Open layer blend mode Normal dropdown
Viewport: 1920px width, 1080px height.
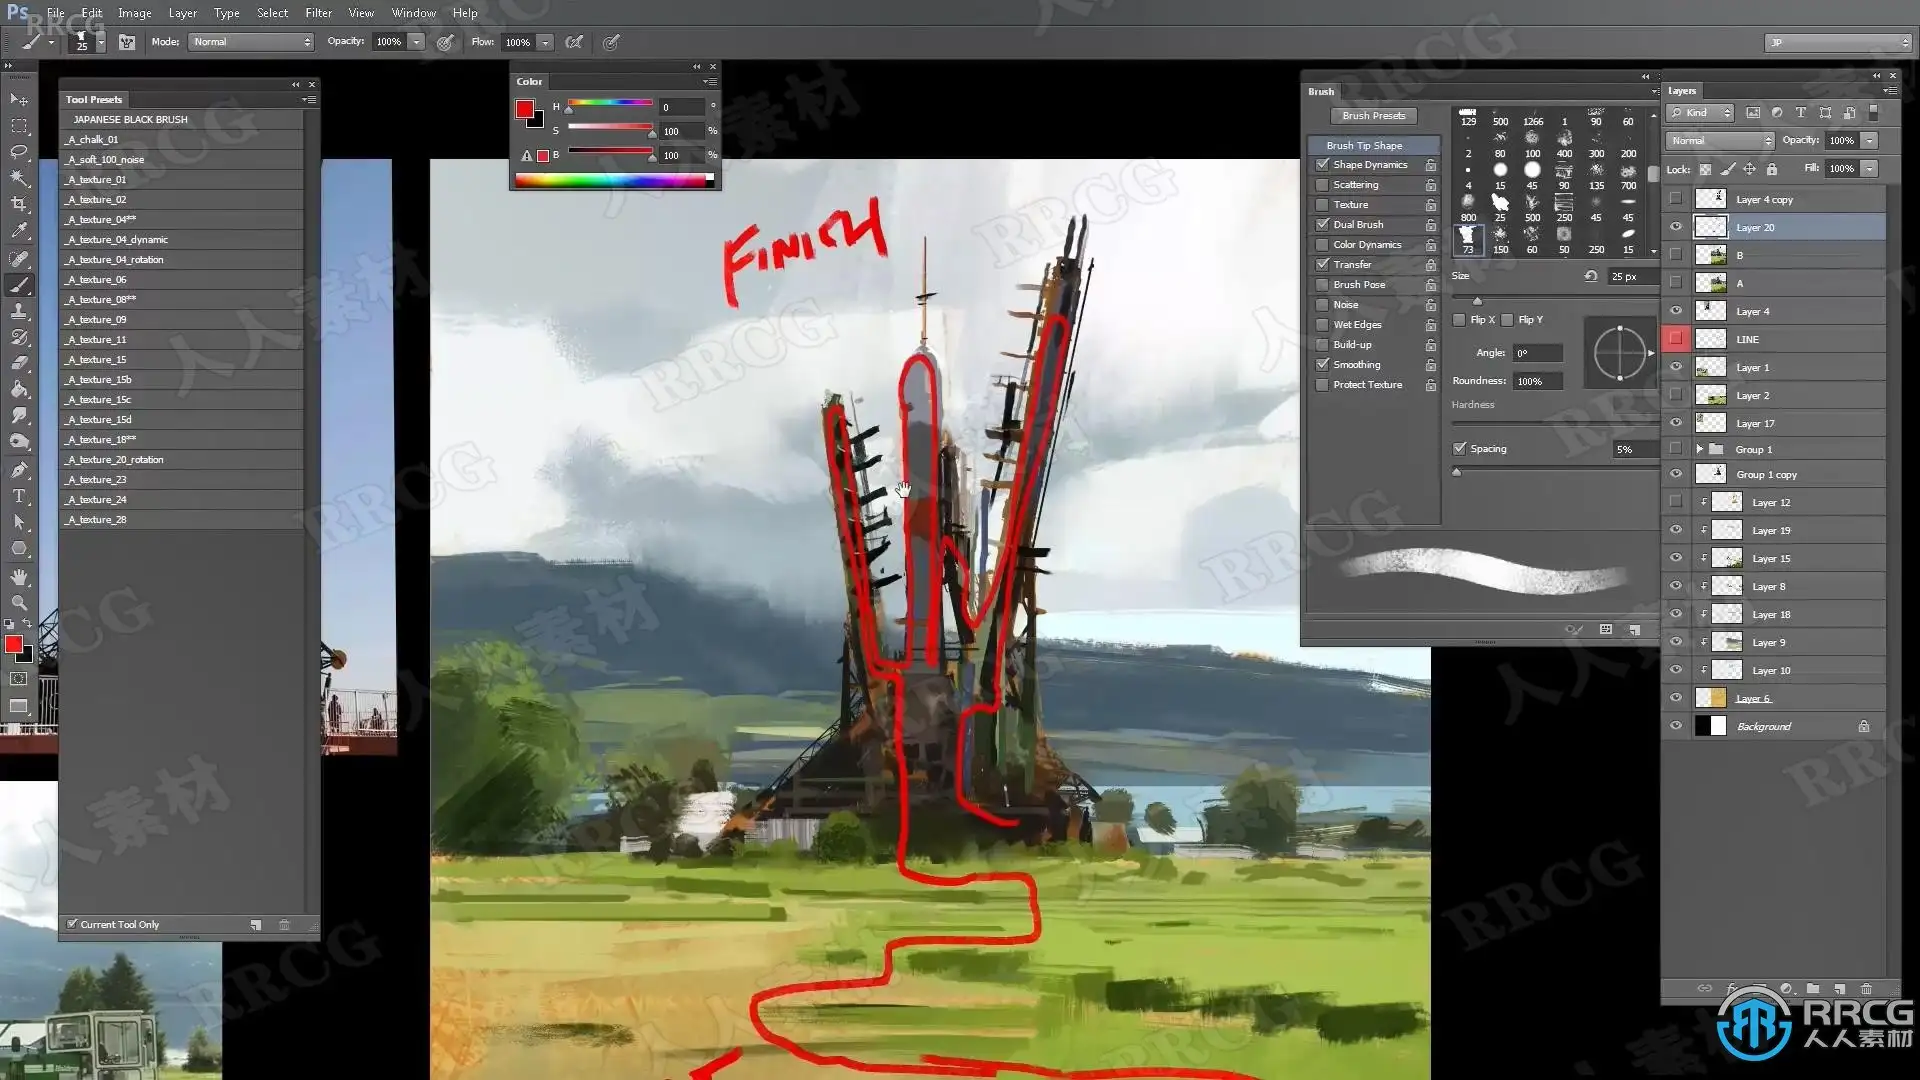pos(1719,141)
